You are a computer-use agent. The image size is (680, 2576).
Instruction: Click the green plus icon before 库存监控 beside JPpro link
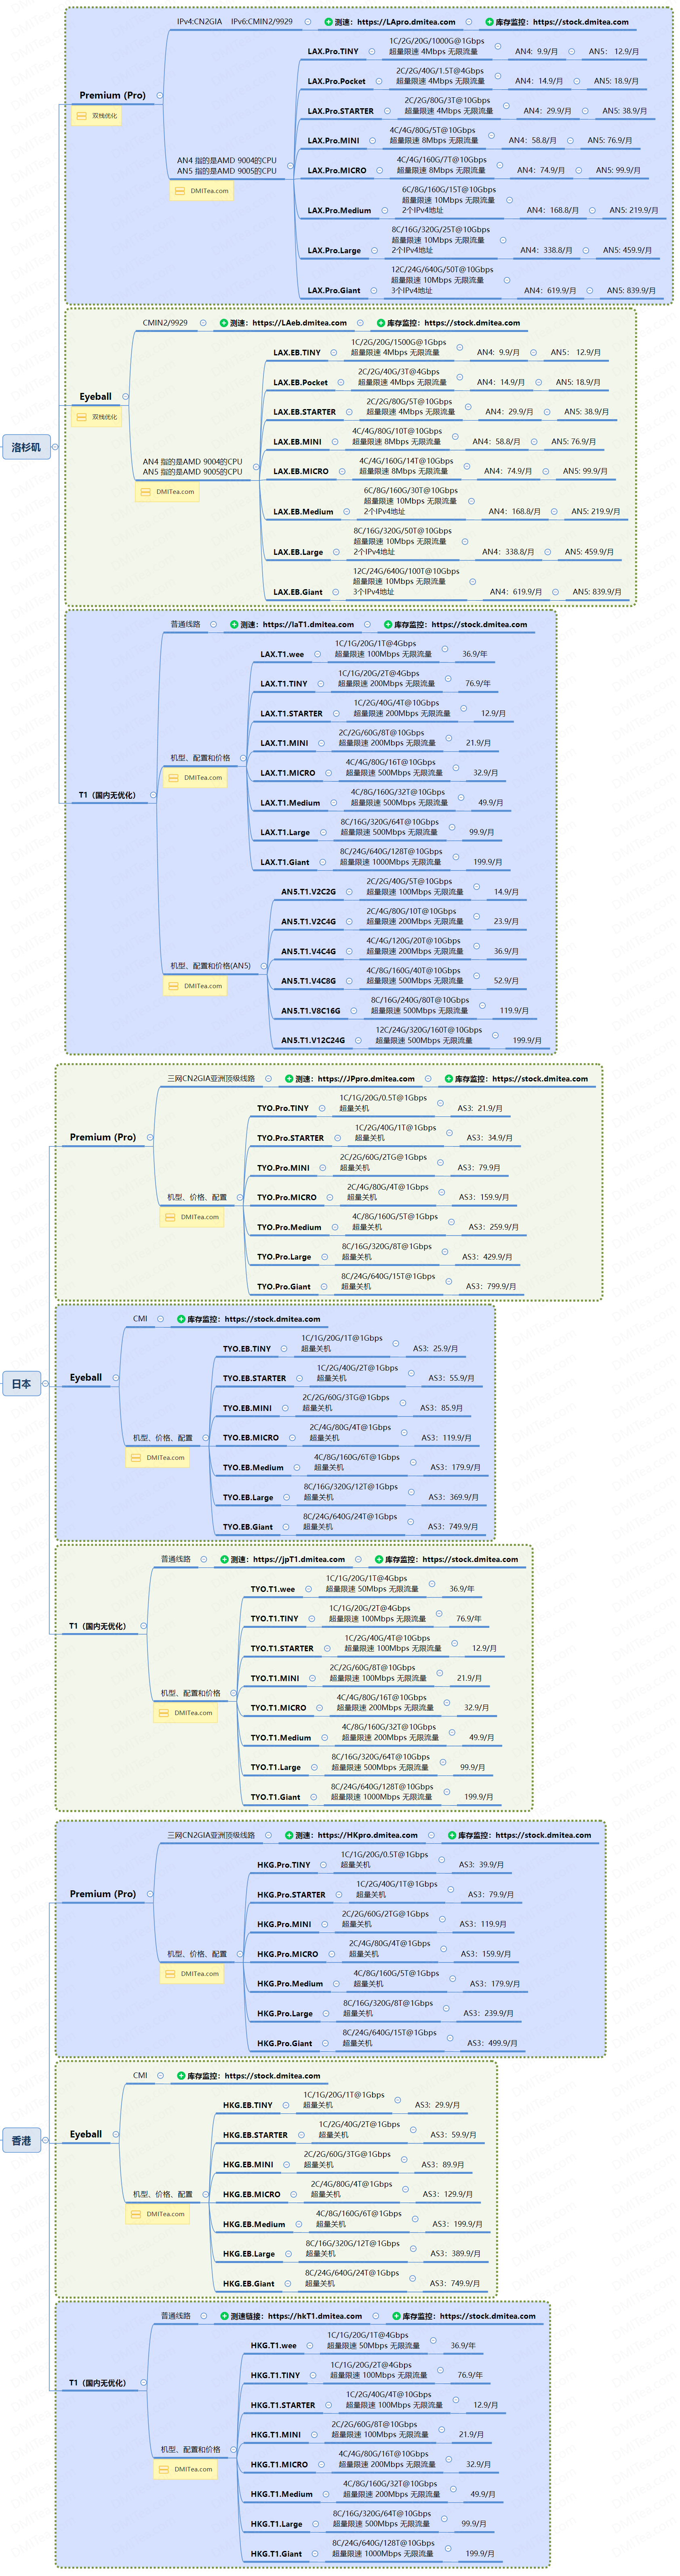point(448,1079)
